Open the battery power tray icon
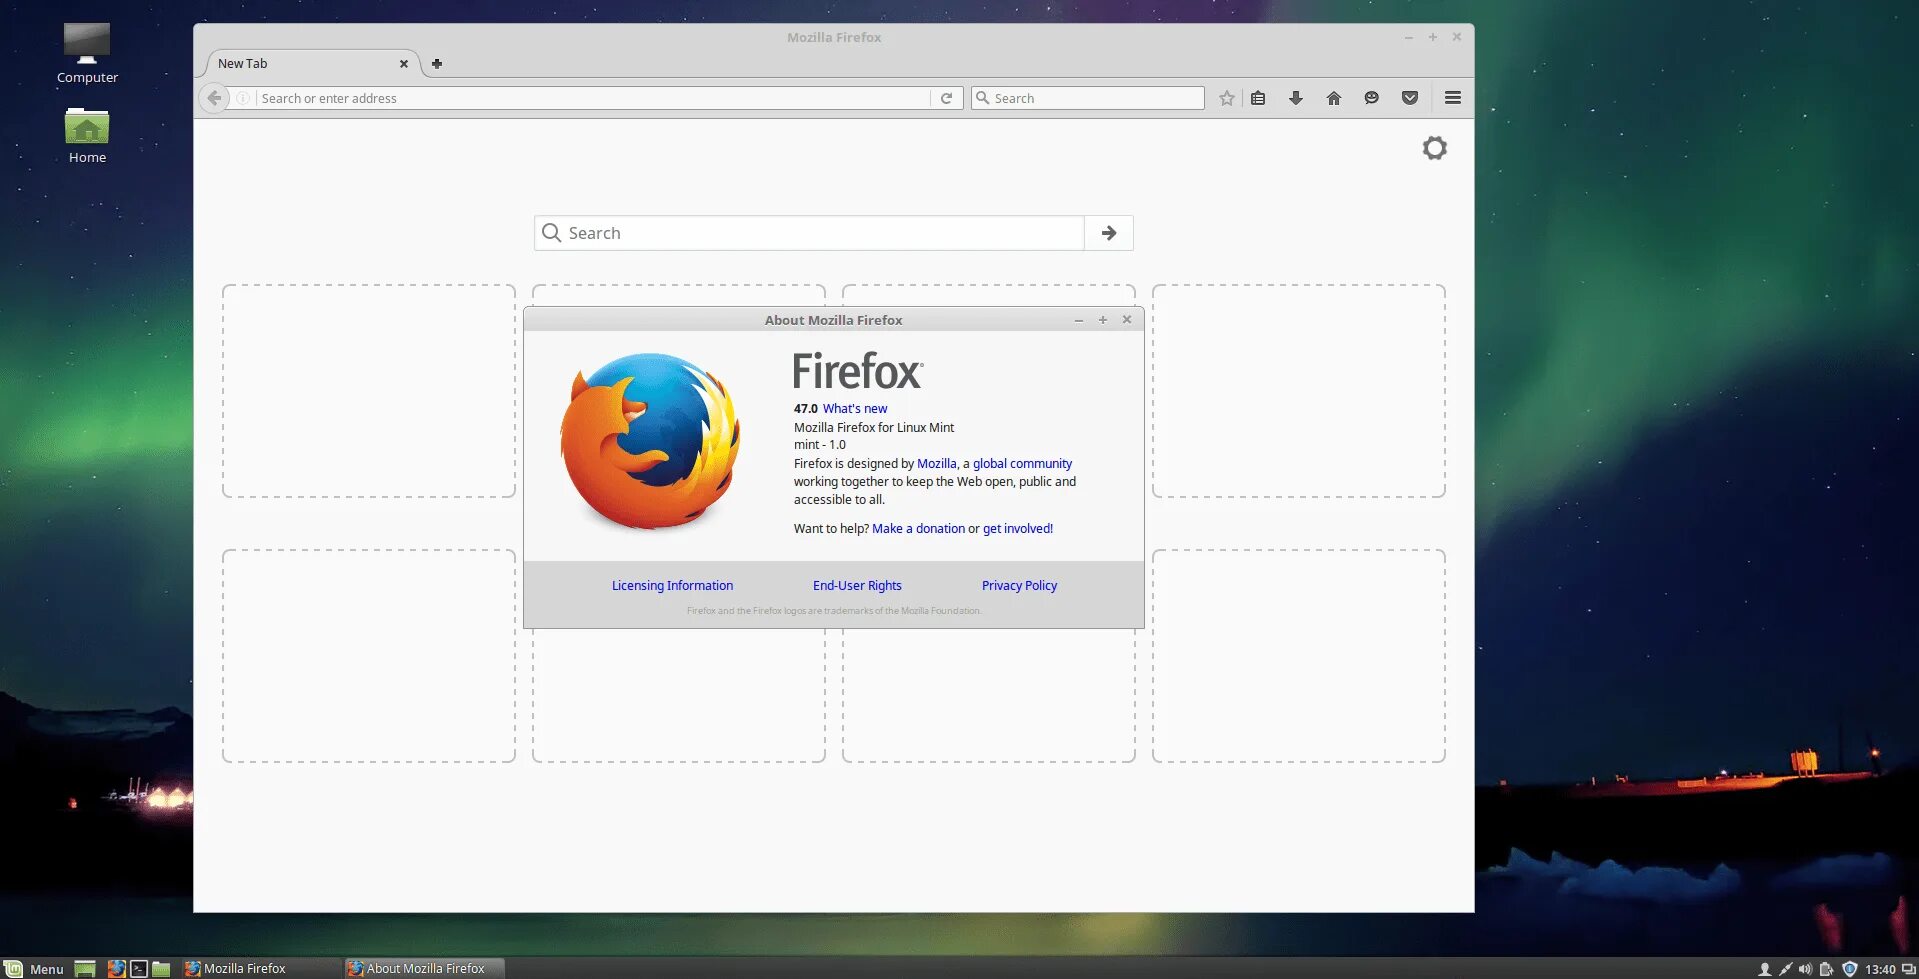1919x979 pixels. (1827, 969)
